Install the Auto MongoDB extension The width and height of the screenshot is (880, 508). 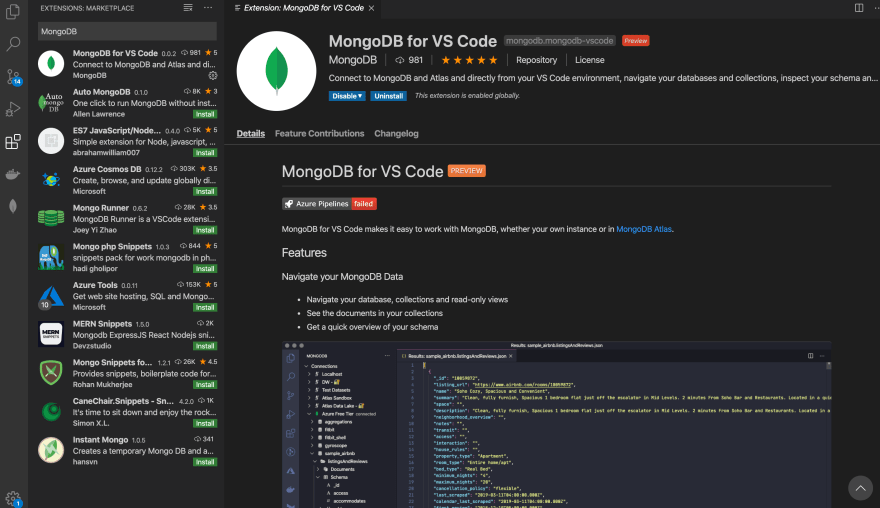tap(205, 114)
